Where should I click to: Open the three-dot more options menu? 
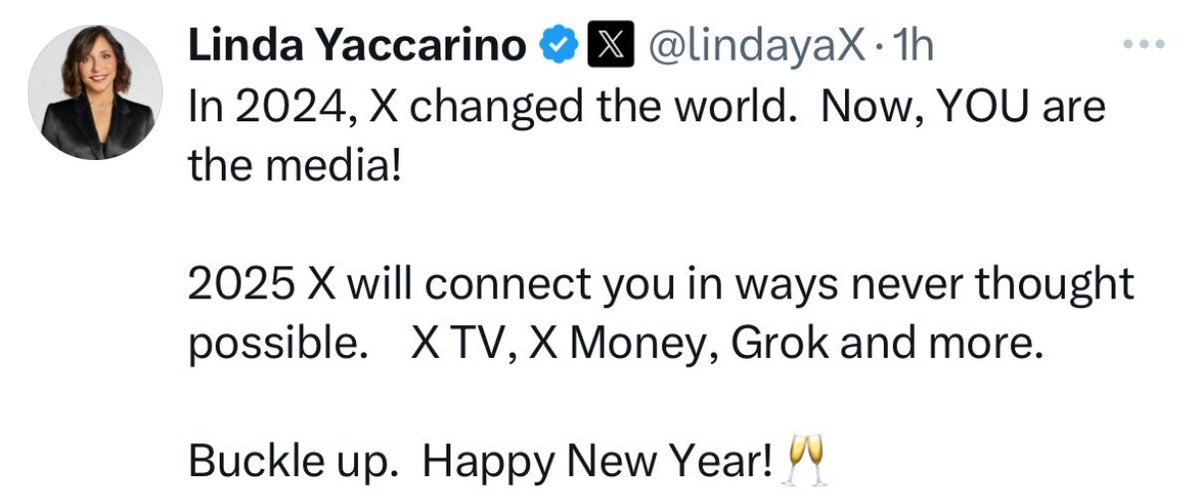point(1144,45)
